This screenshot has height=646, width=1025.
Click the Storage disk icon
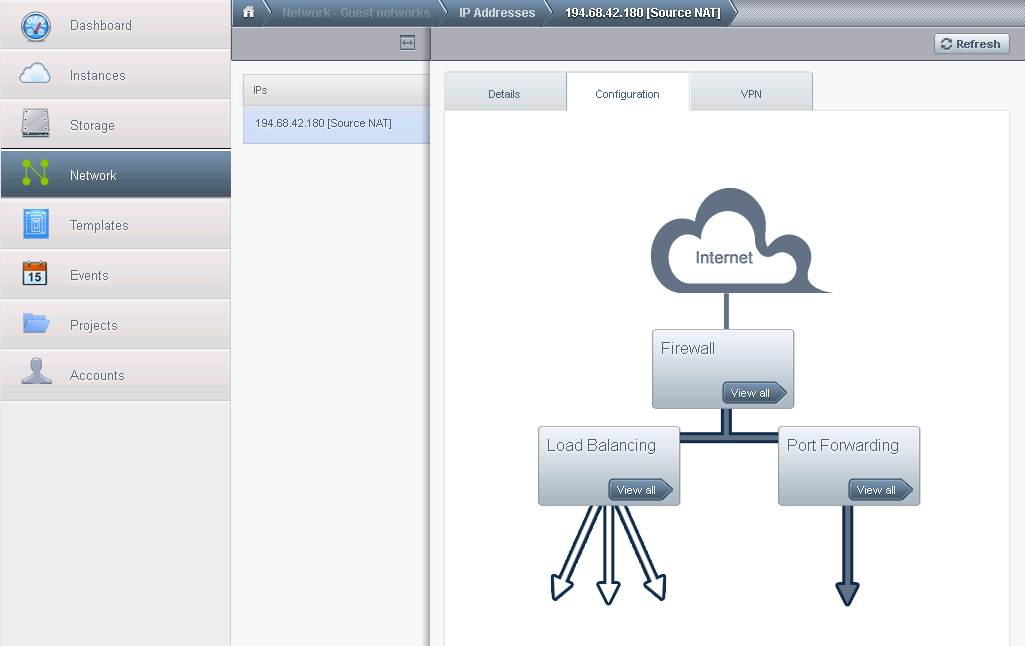35,125
